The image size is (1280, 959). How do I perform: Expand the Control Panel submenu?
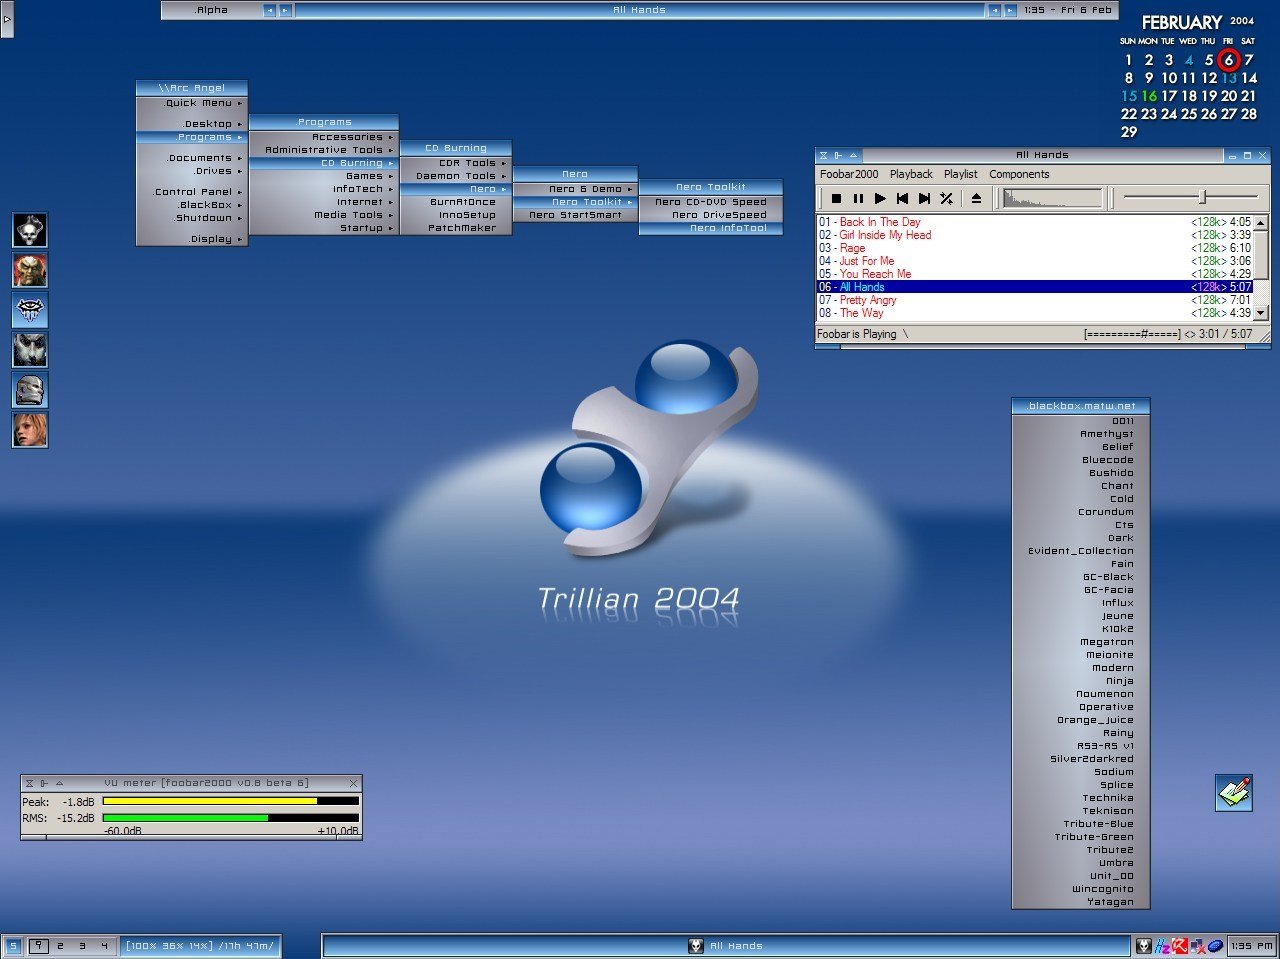(192, 192)
